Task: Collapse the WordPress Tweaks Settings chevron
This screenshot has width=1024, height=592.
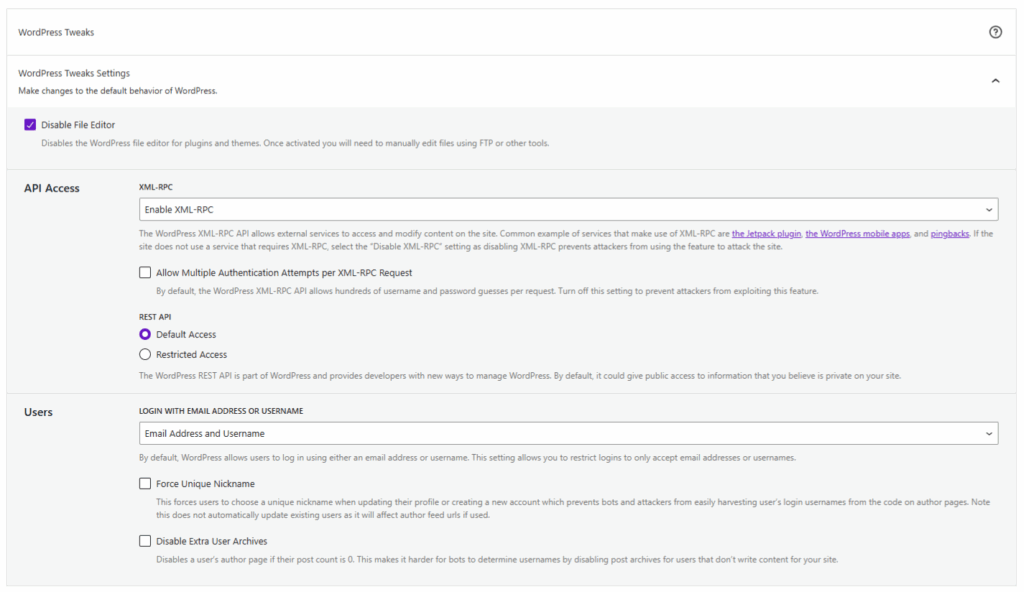Action: 995,81
